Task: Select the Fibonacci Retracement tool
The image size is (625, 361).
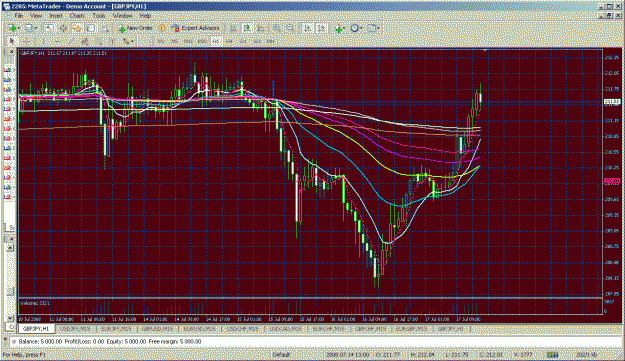Action: pos(98,41)
